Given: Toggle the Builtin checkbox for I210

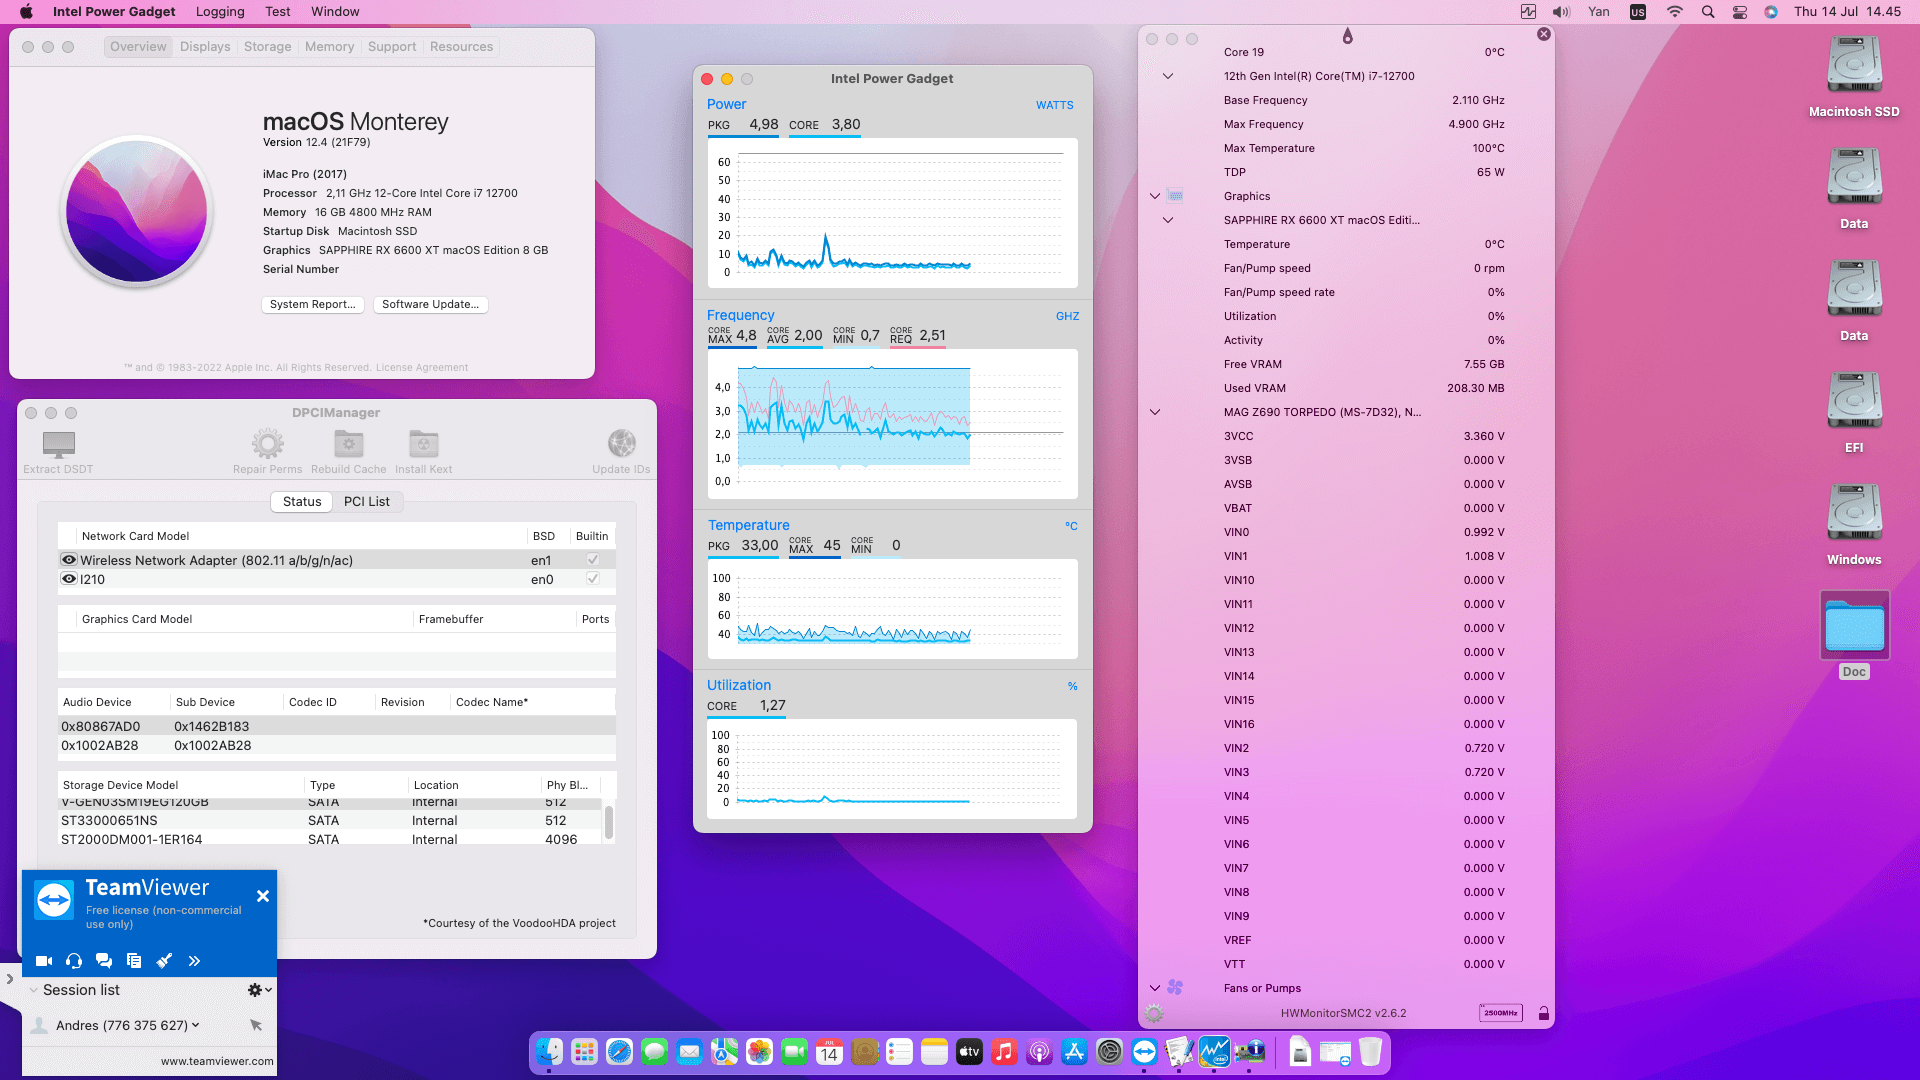Looking at the screenshot, I should tap(593, 579).
